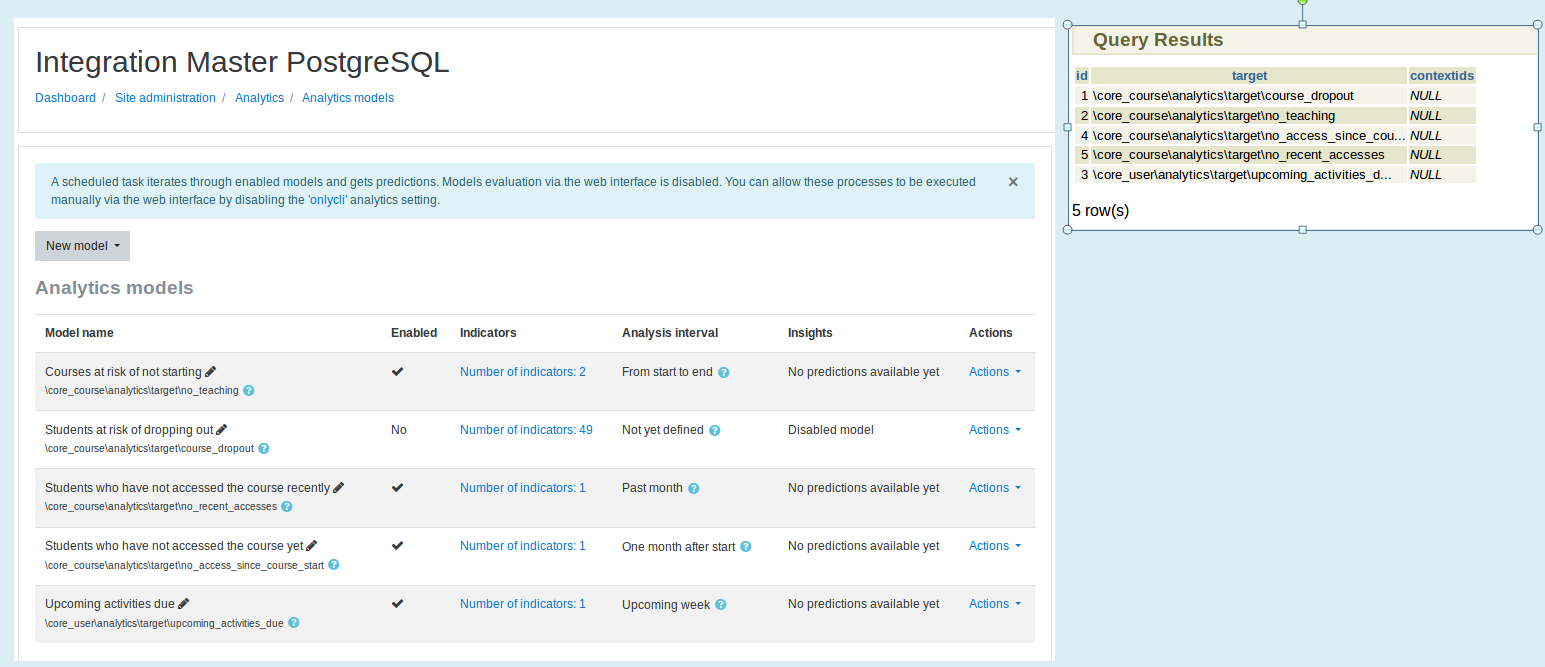This screenshot has width=1545, height=667.
Task: Show help for One month after start interval
Action: coord(746,547)
